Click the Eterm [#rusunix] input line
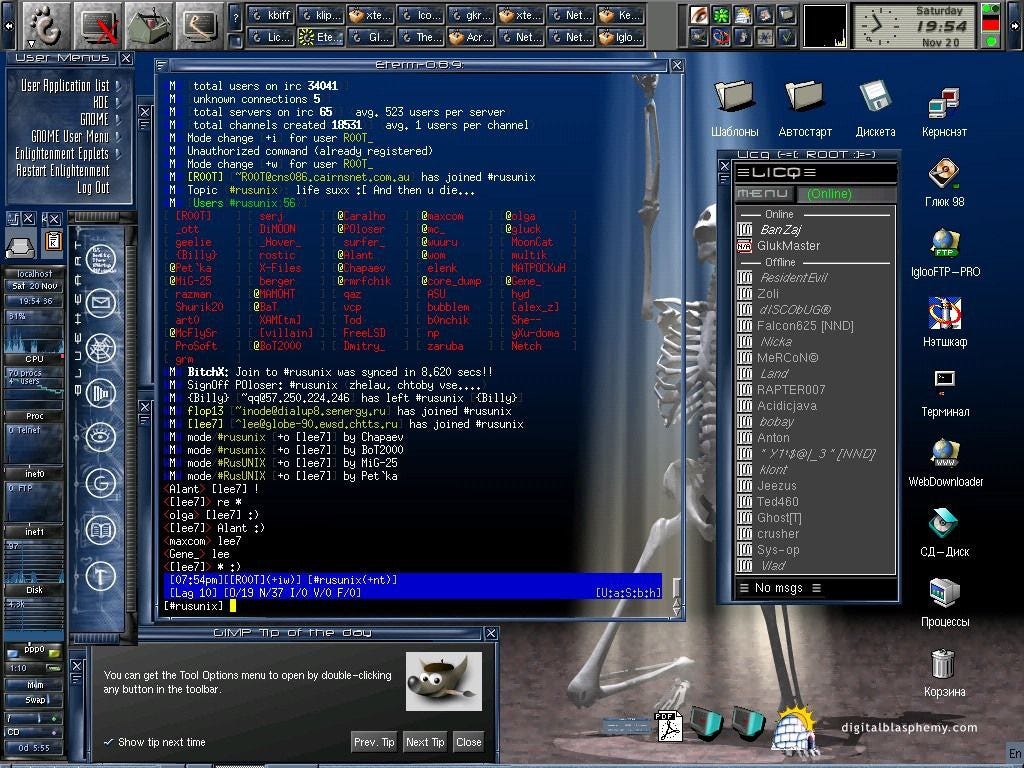The image size is (1024, 768). coord(414,606)
